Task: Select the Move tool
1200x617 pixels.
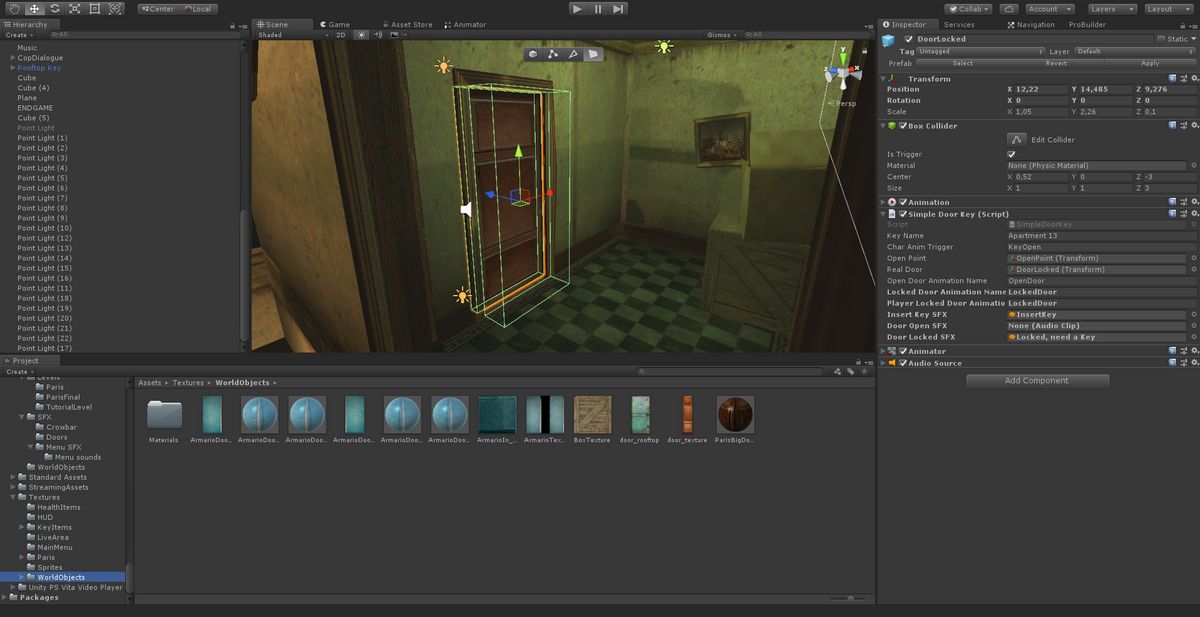Action: [35, 9]
